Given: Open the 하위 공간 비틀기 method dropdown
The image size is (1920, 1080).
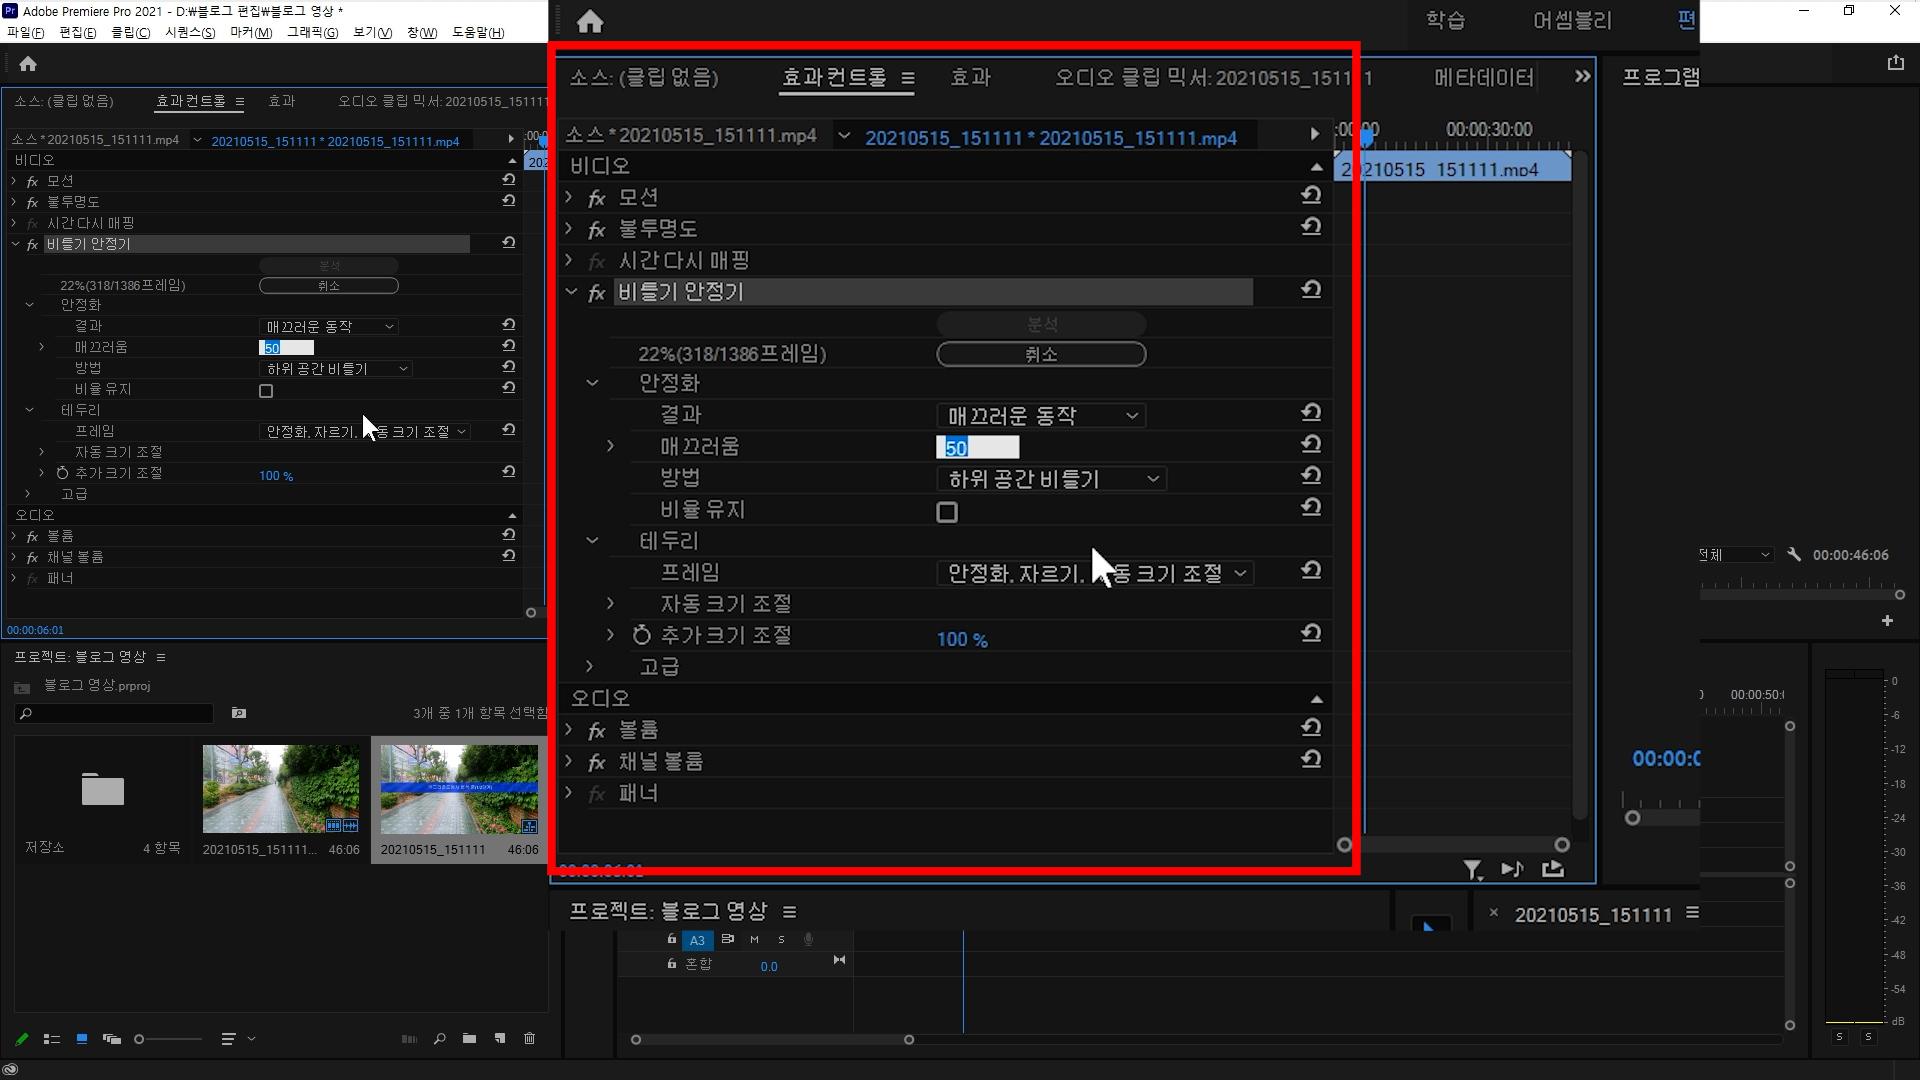Looking at the screenshot, I should tap(1050, 479).
